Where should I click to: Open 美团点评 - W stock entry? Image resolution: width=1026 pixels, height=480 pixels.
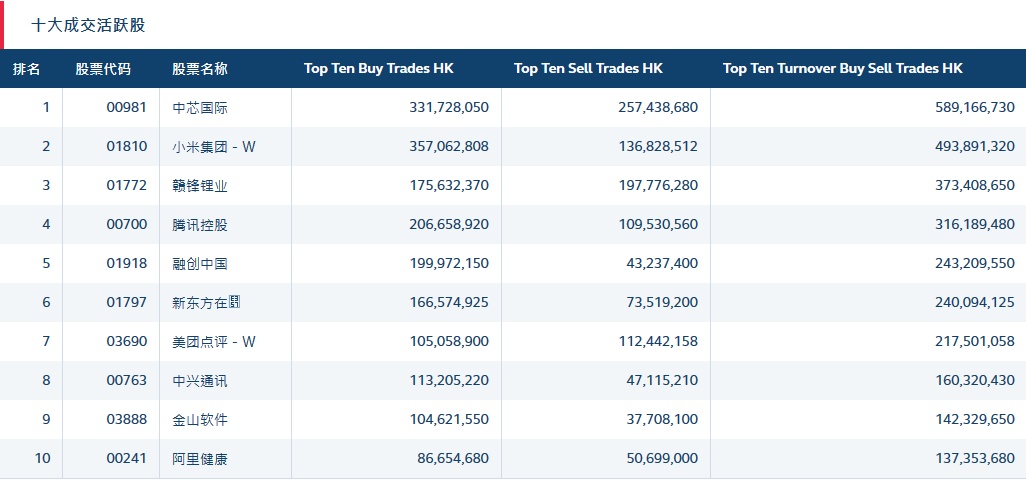[214, 342]
